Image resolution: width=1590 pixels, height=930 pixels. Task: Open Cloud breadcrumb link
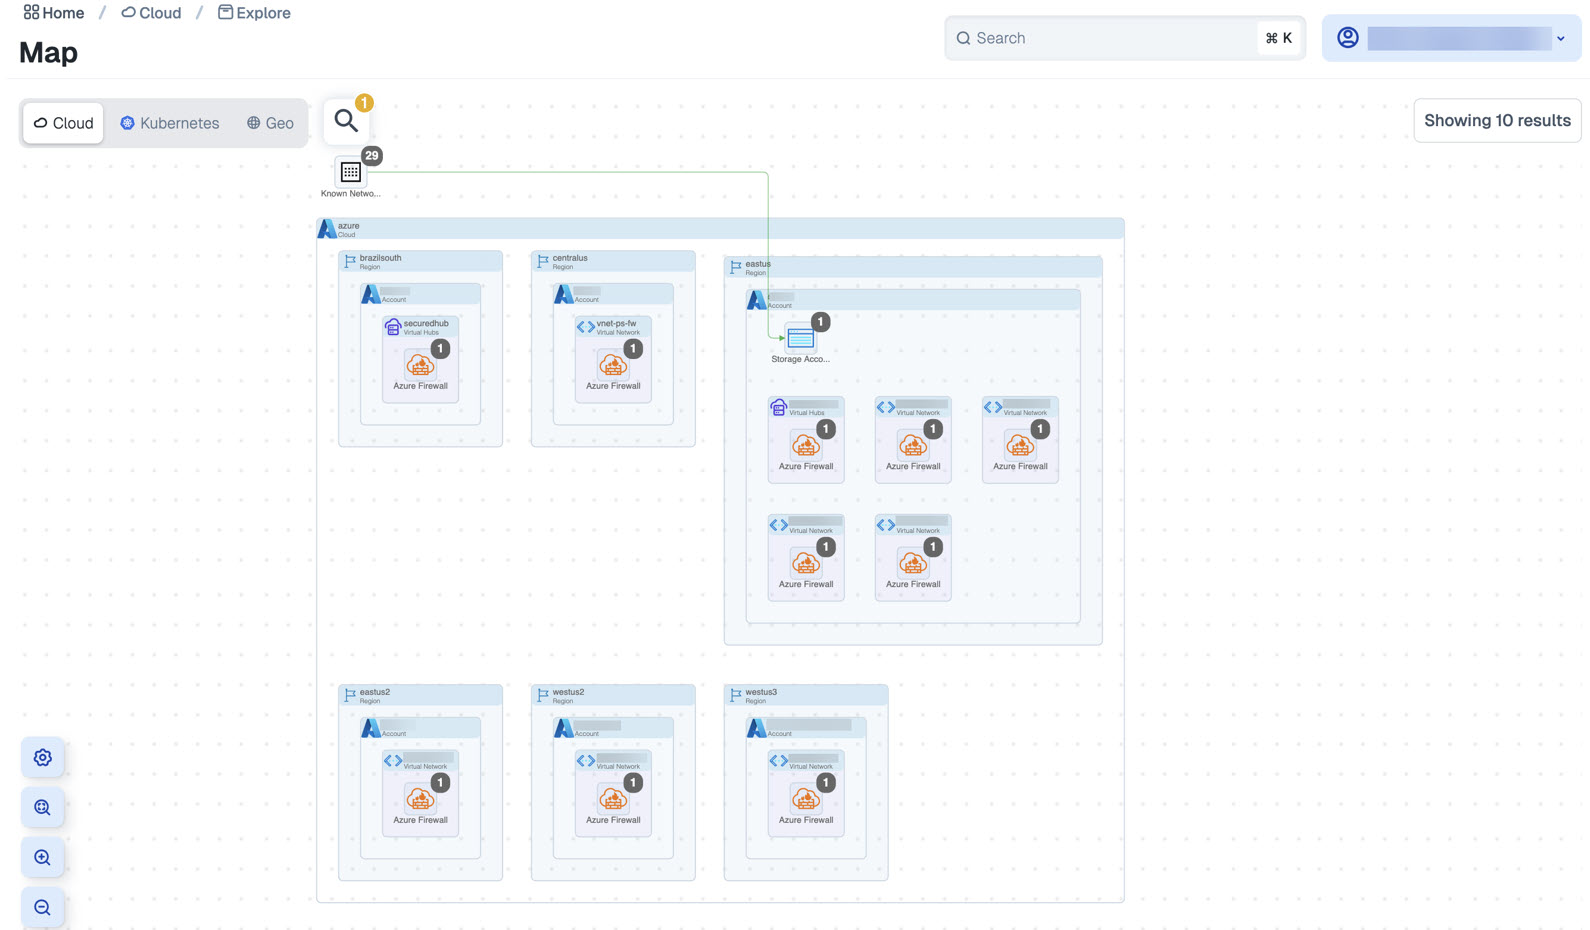click(151, 13)
